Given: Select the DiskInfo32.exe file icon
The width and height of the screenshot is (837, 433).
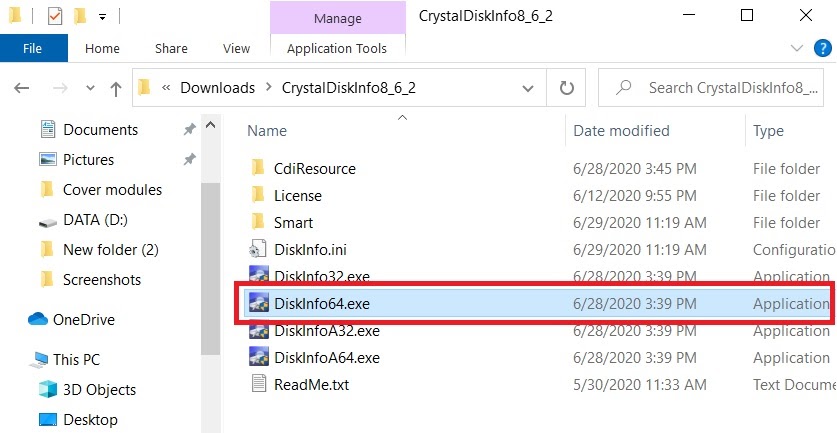Looking at the screenshot, I should (x=258, y=274).
